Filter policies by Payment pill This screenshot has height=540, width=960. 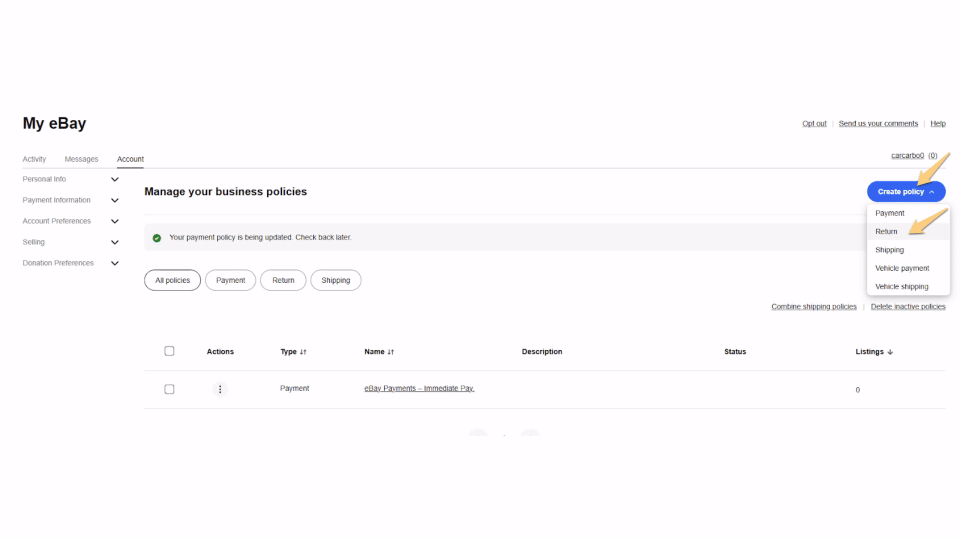coord(230,280)
